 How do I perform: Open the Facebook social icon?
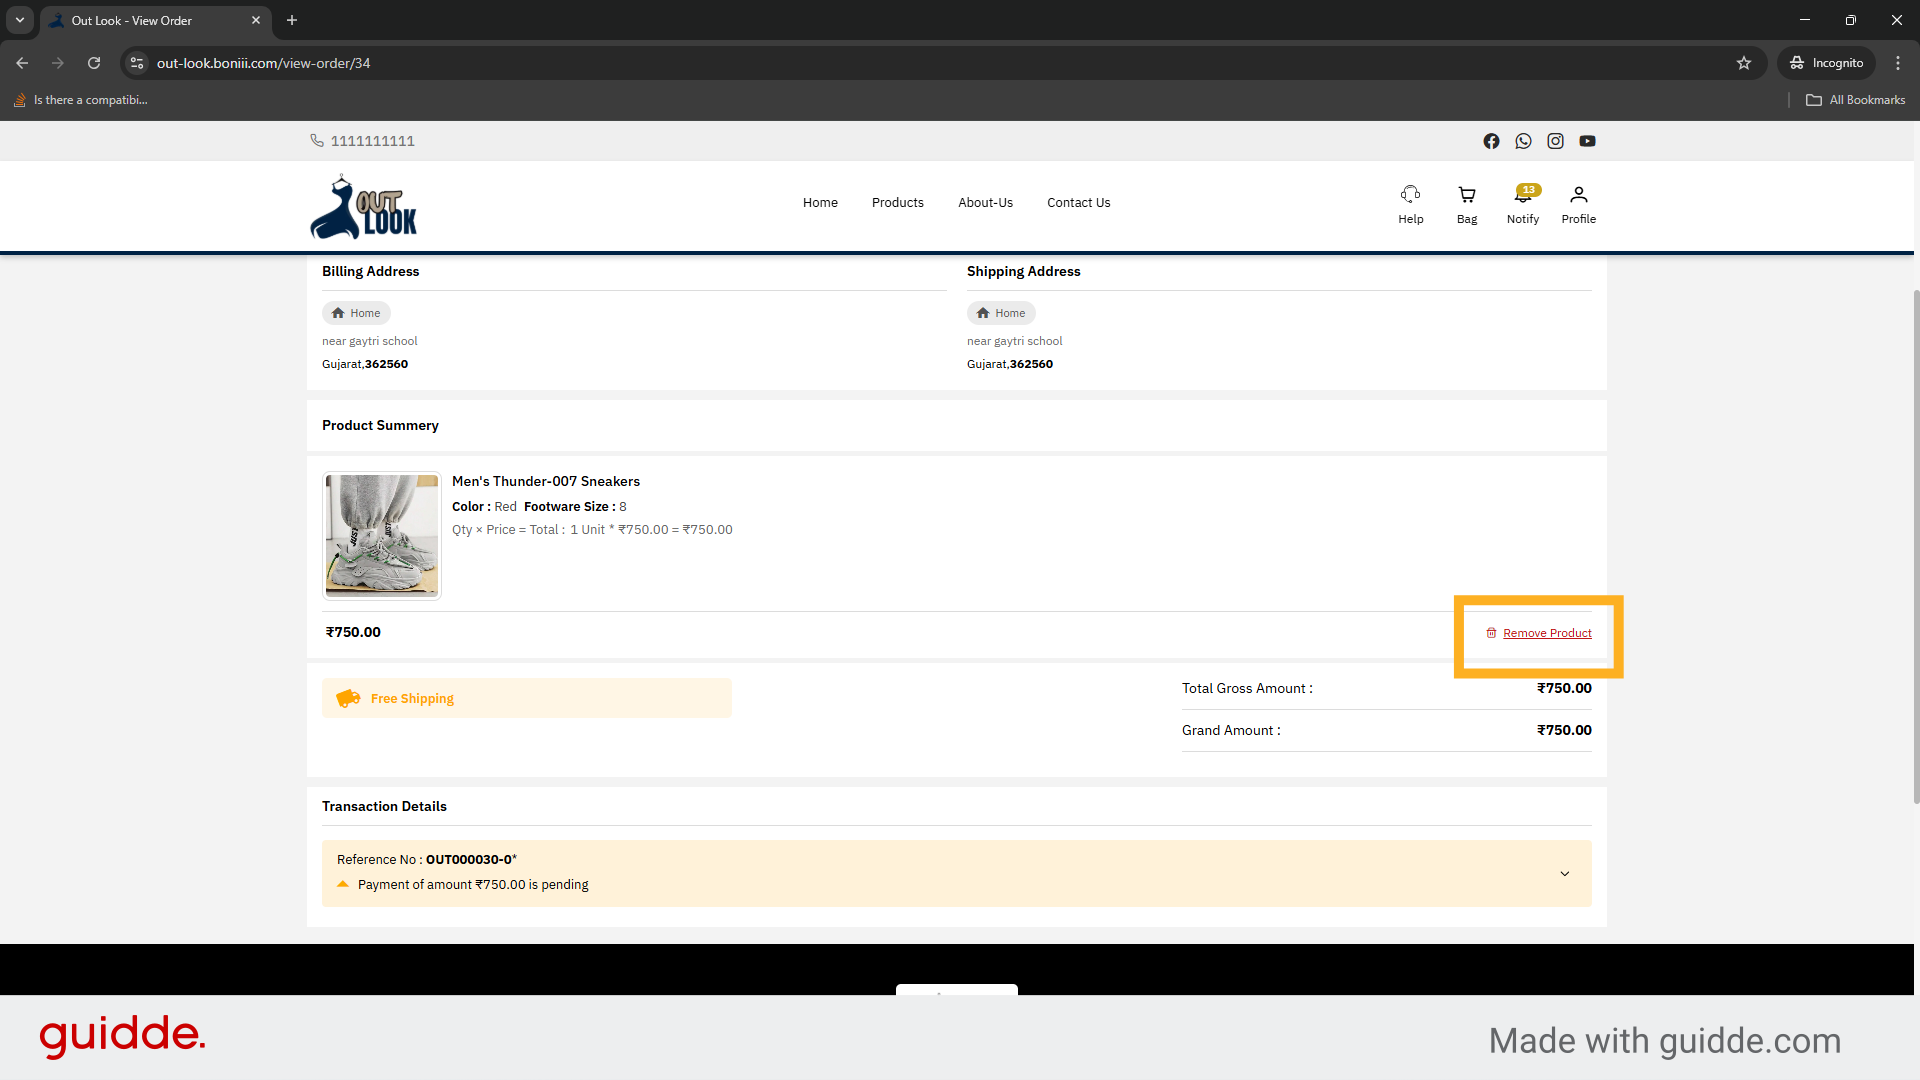click(1491, 141)
